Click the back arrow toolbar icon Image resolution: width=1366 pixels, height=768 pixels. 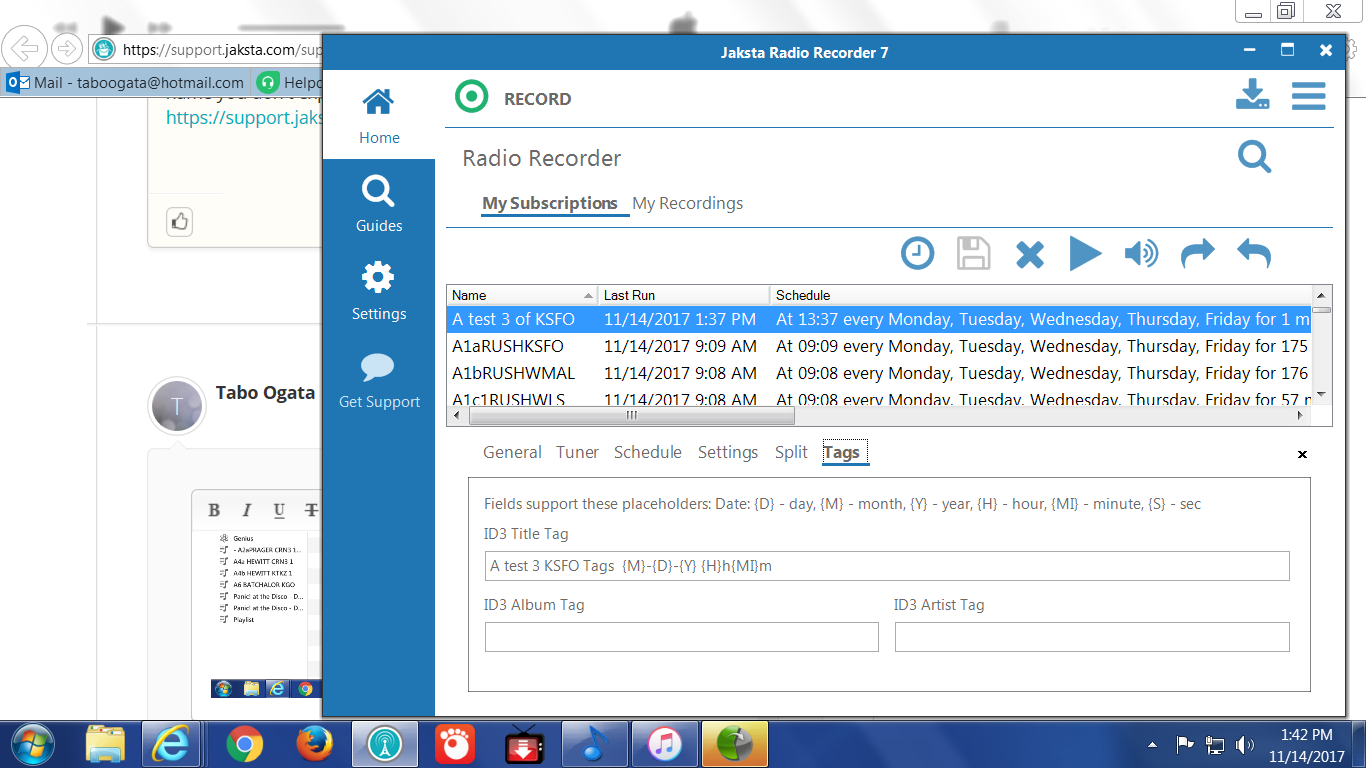click(1253, 253)
